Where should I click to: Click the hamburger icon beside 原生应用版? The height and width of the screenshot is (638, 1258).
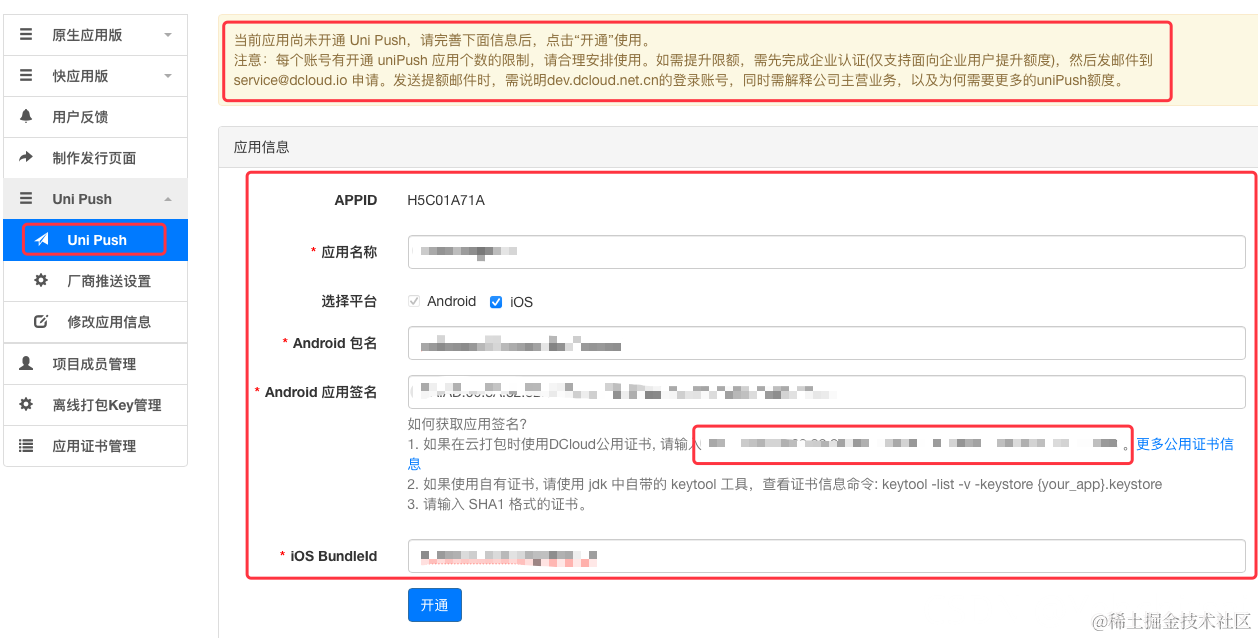pos(27,35)
